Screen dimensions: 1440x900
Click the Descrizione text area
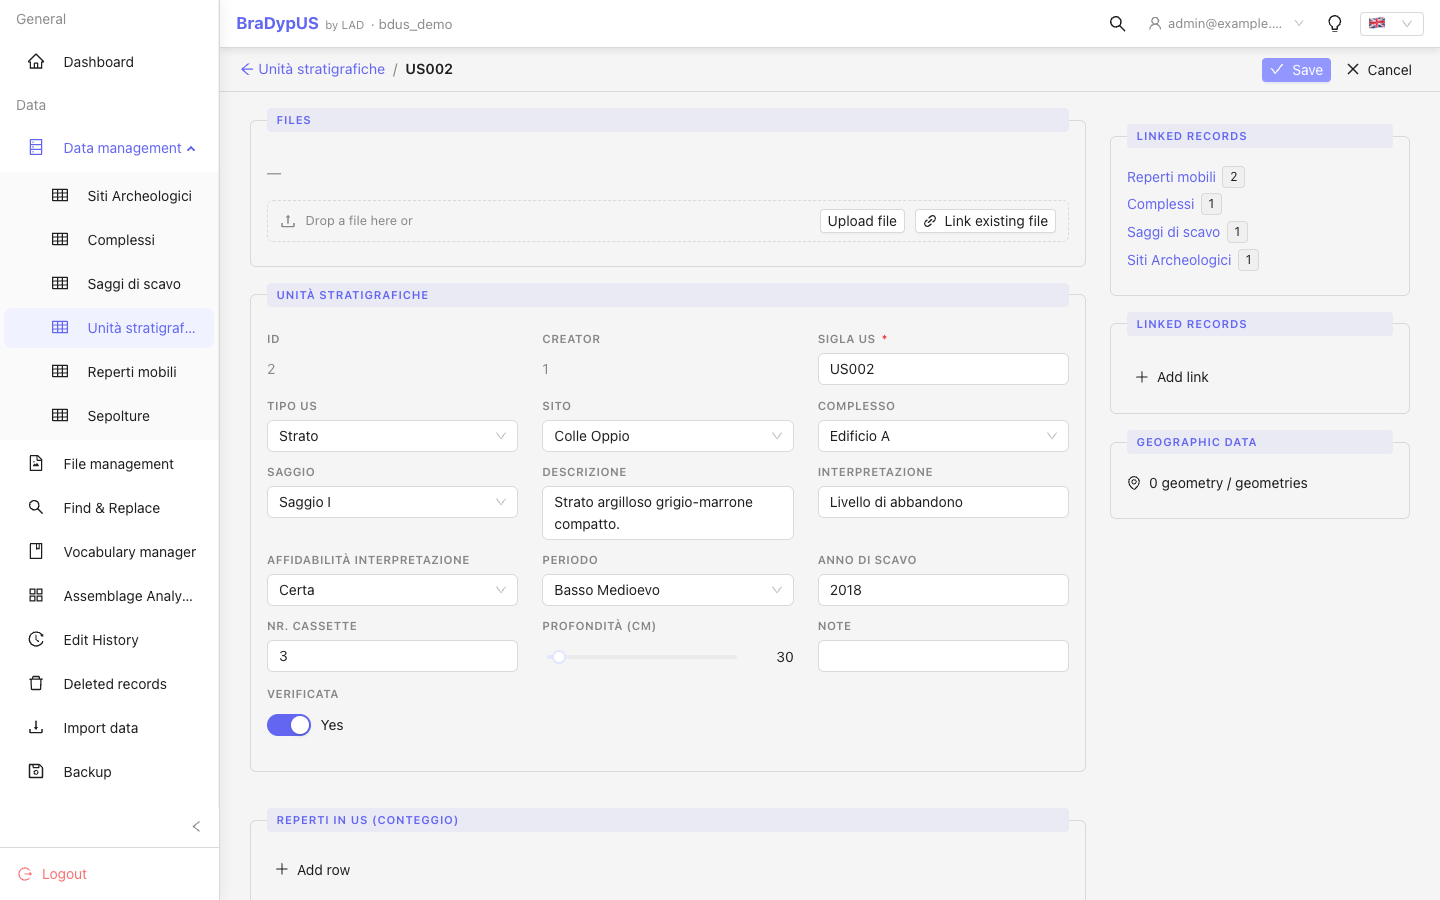(x=668, y=513)
